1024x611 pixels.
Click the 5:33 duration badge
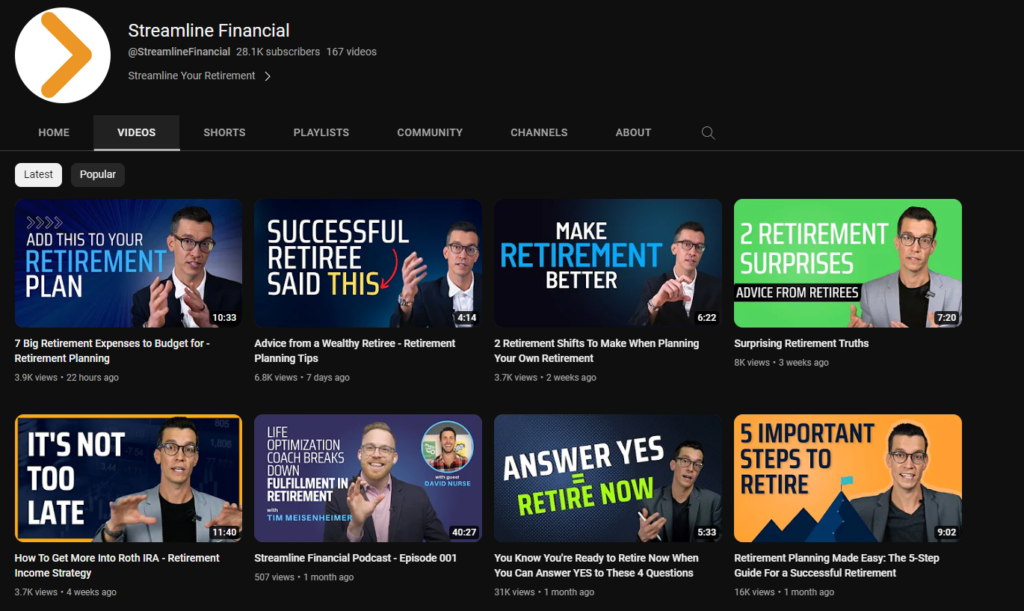click(707, 533)
